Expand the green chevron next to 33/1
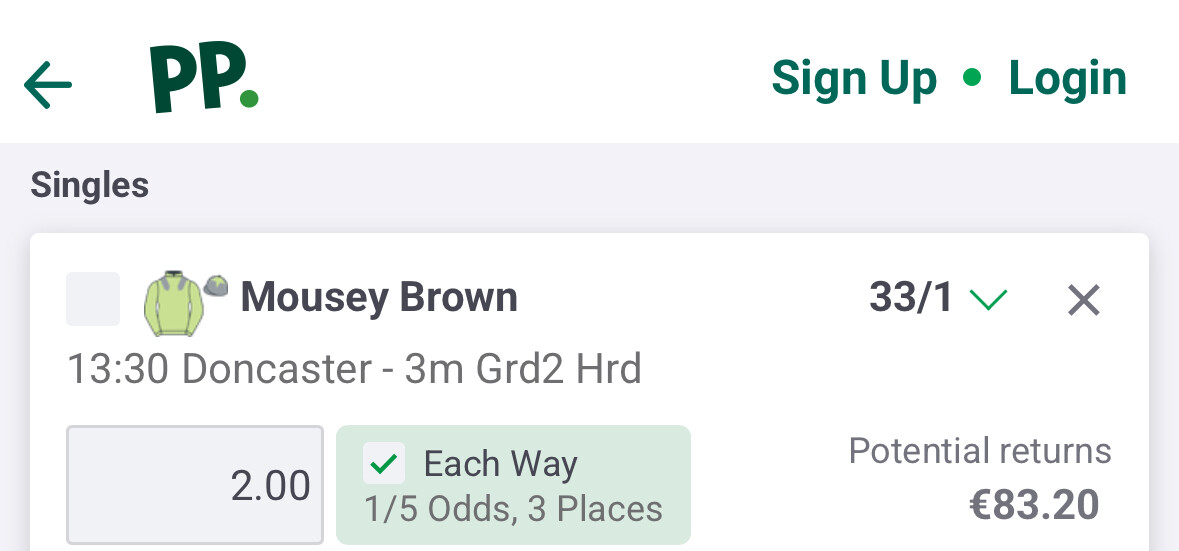Viewport: 1179px width, 551px height. (x=988, y=299)
